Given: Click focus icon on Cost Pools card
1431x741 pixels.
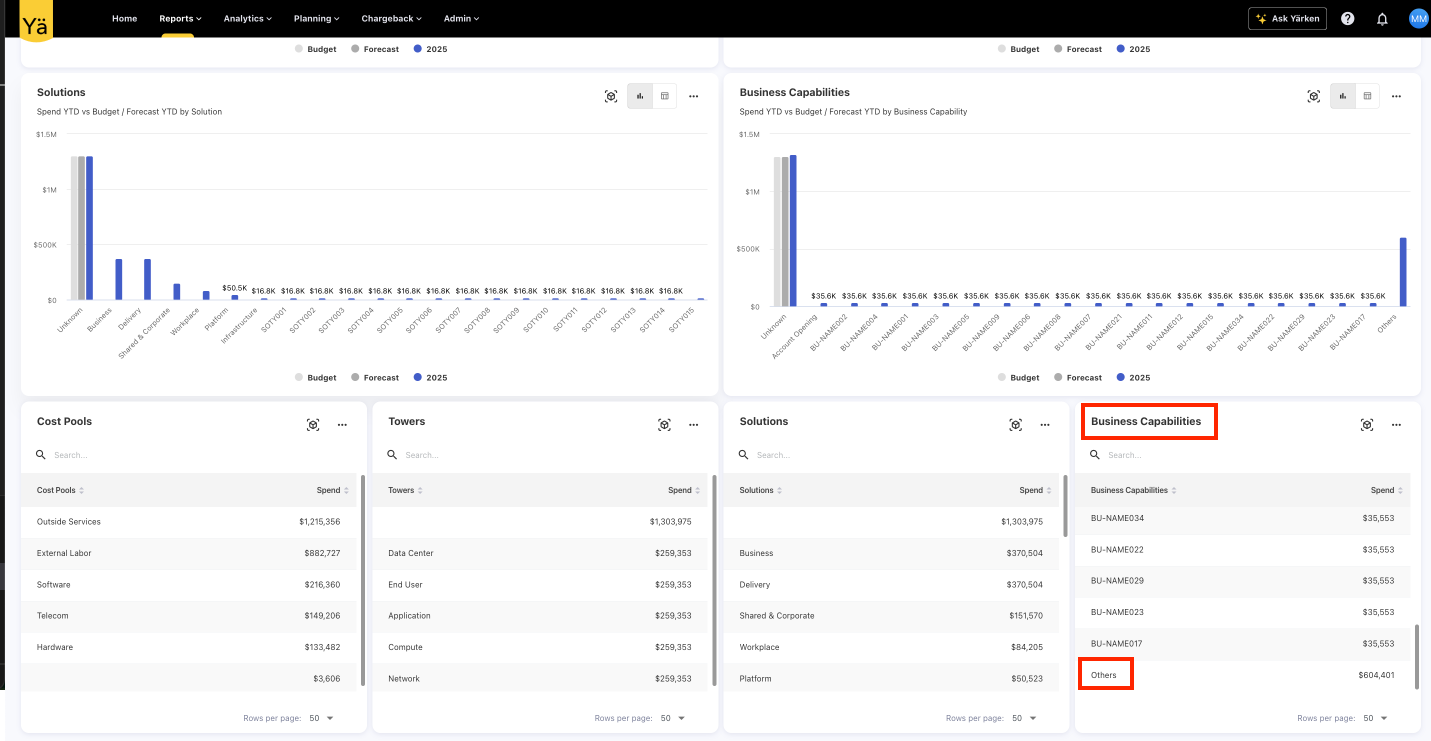Looking at the screenshot, I should 313,425.
